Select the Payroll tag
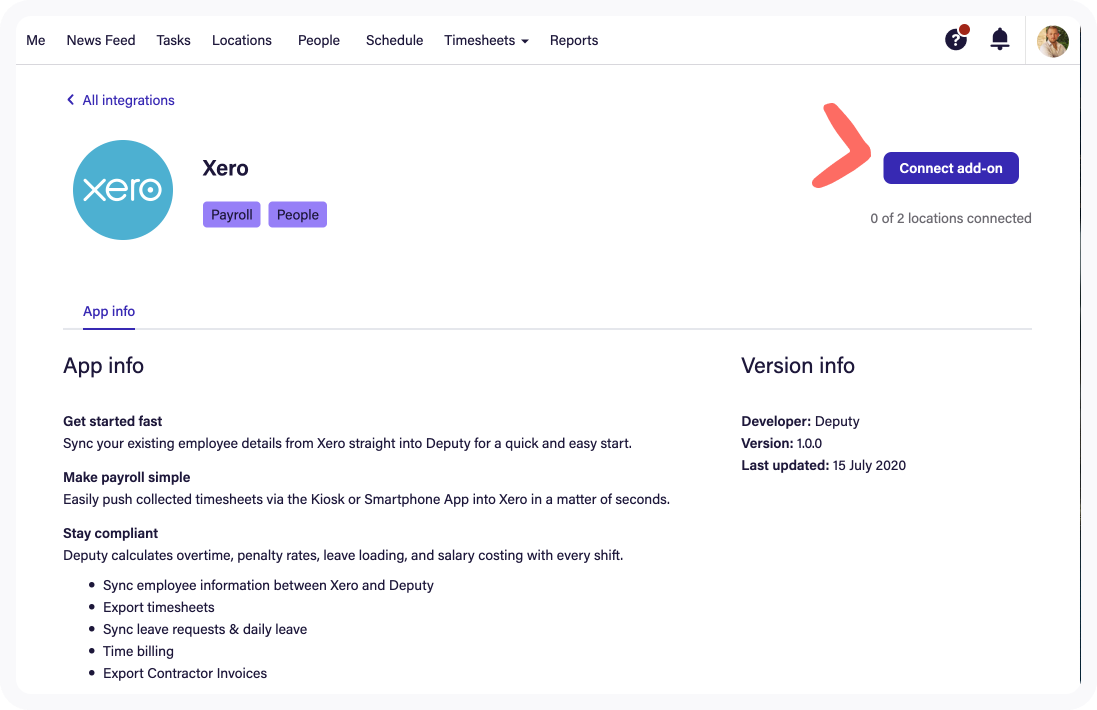This screenshot has height=710, width=1097. [232, 215]
